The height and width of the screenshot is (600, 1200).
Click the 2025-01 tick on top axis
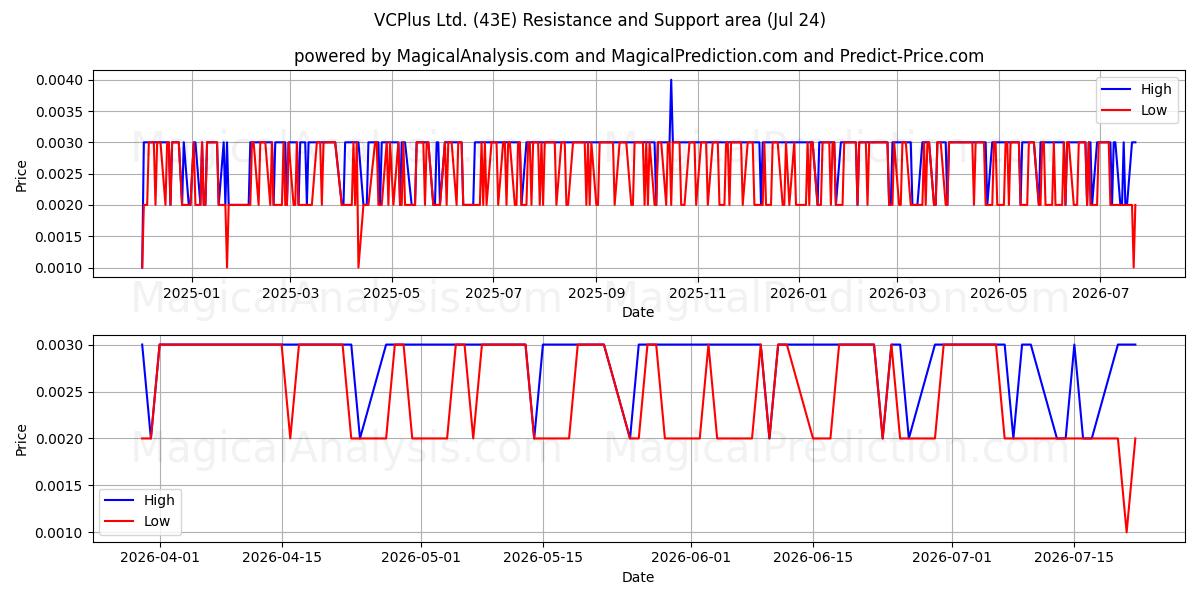pyautogui.click(x=191, y=293)
